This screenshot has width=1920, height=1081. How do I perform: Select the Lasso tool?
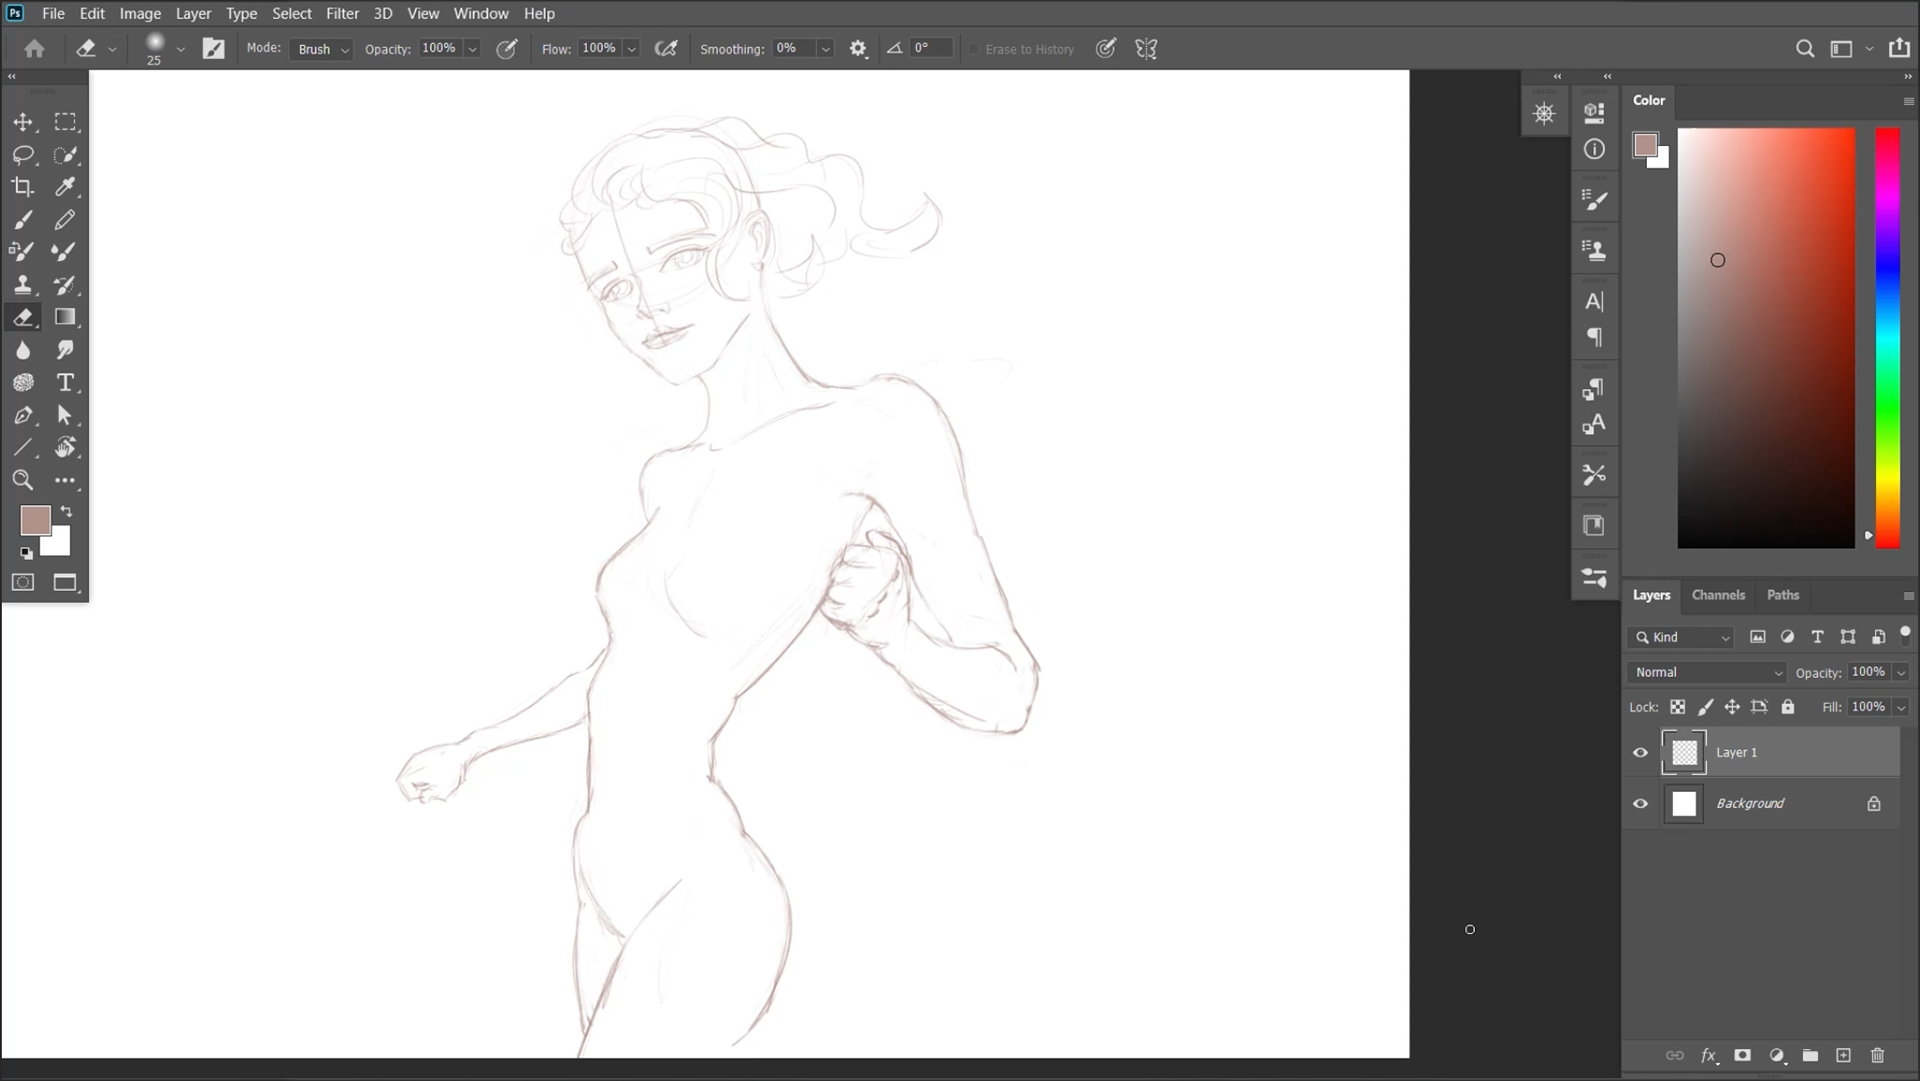[x=22, y=155]
